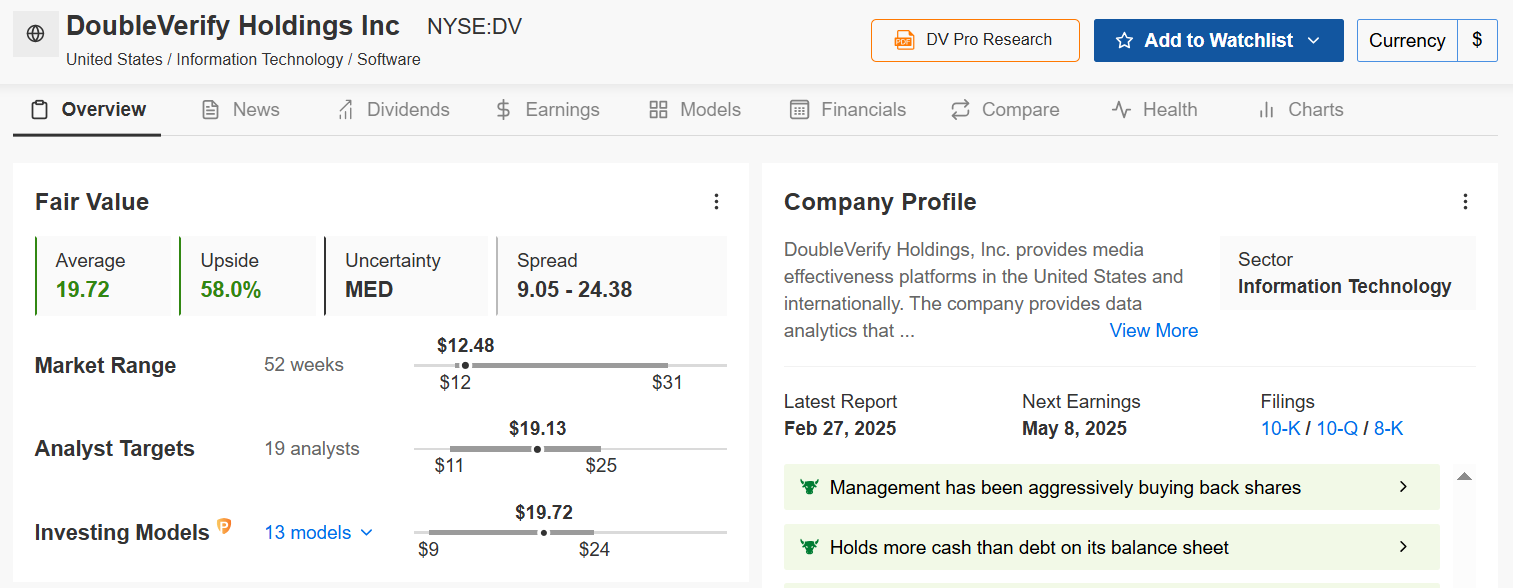Click the 52 weeks label
The image size is (1513, 588).
pyautogui.click(x=304, y=365)
